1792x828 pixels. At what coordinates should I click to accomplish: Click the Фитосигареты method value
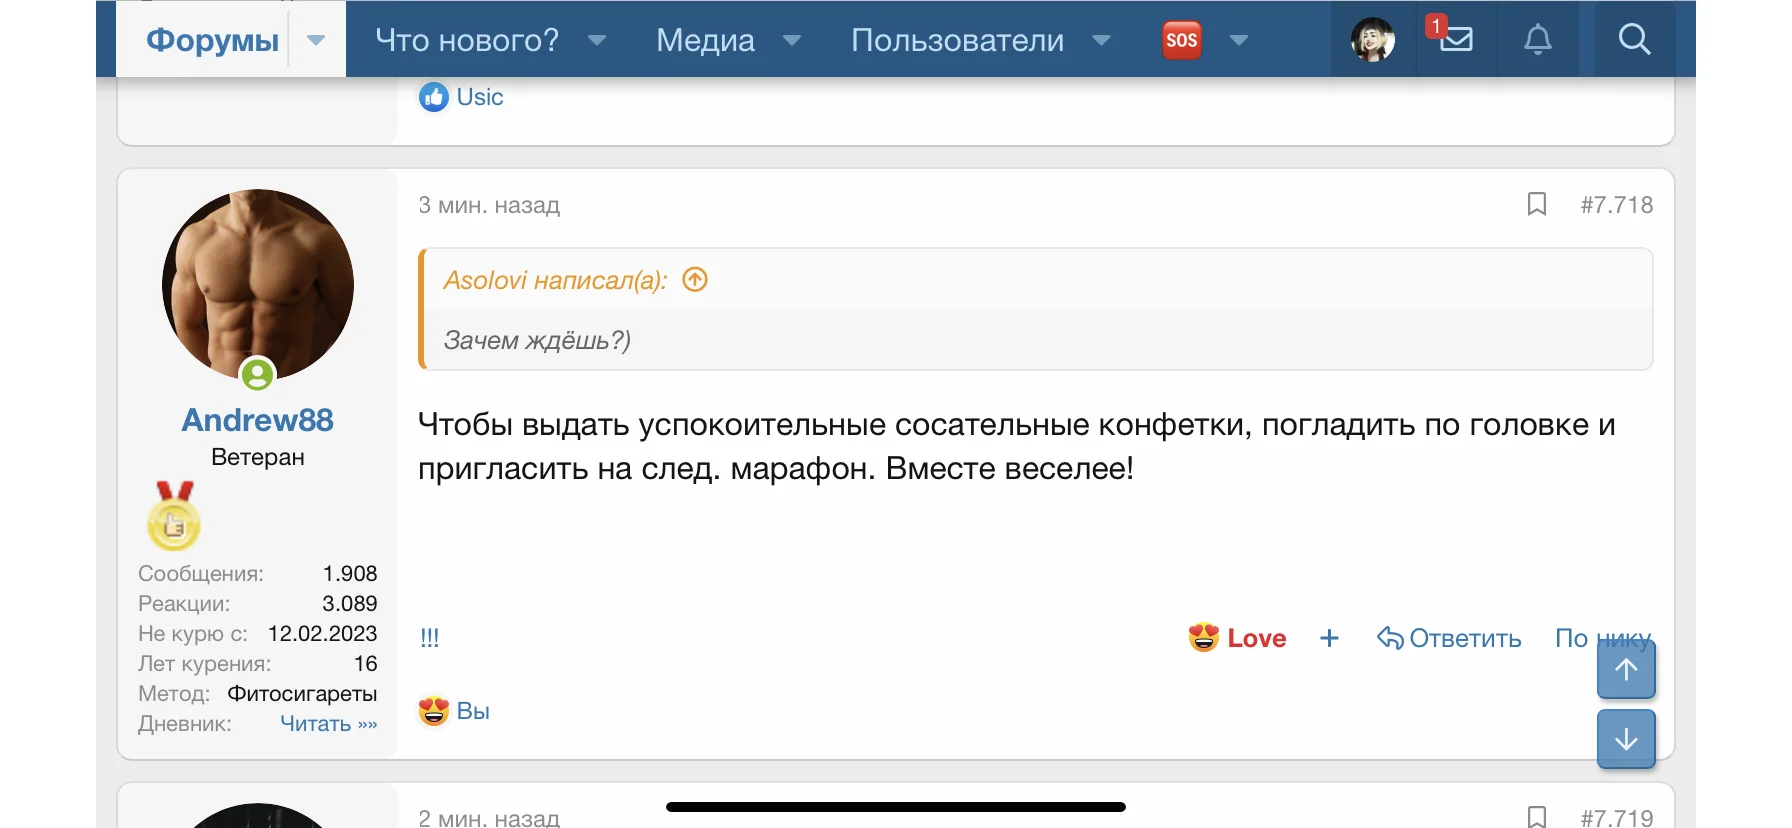tap(302, 694)
